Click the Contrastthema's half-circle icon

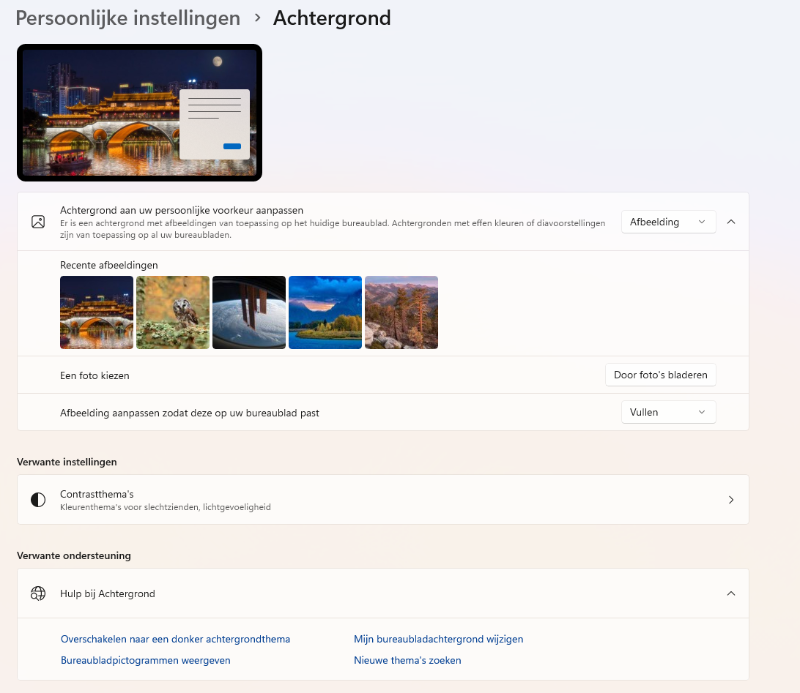click(38, 499)
